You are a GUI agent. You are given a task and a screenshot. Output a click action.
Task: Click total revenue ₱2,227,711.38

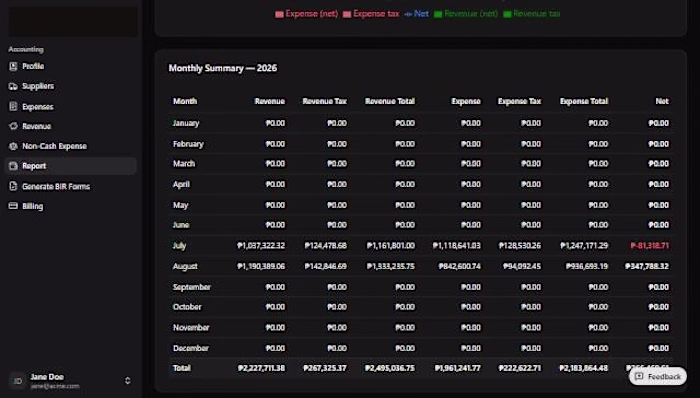(261, 368)
